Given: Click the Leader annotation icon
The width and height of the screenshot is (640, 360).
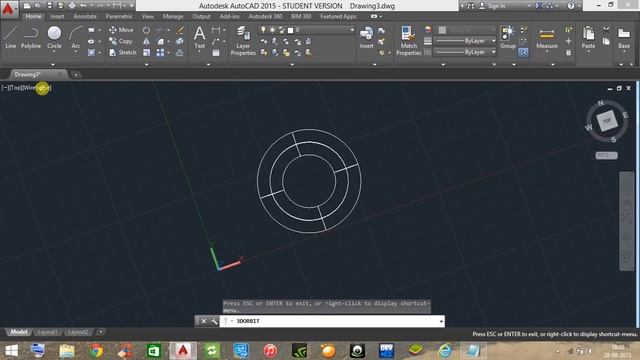Looking at the screenshot, I should click(x=216, y=41).
